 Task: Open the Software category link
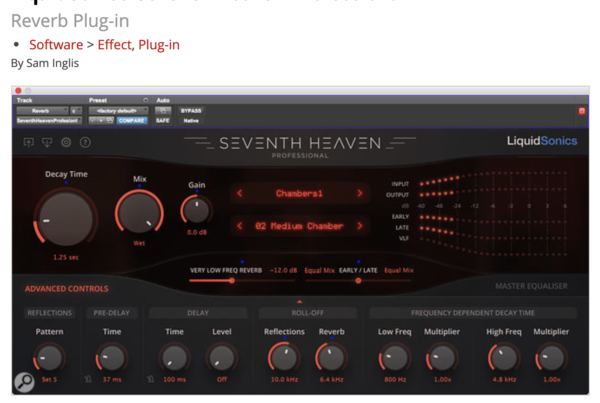click(x=56, y=45)
